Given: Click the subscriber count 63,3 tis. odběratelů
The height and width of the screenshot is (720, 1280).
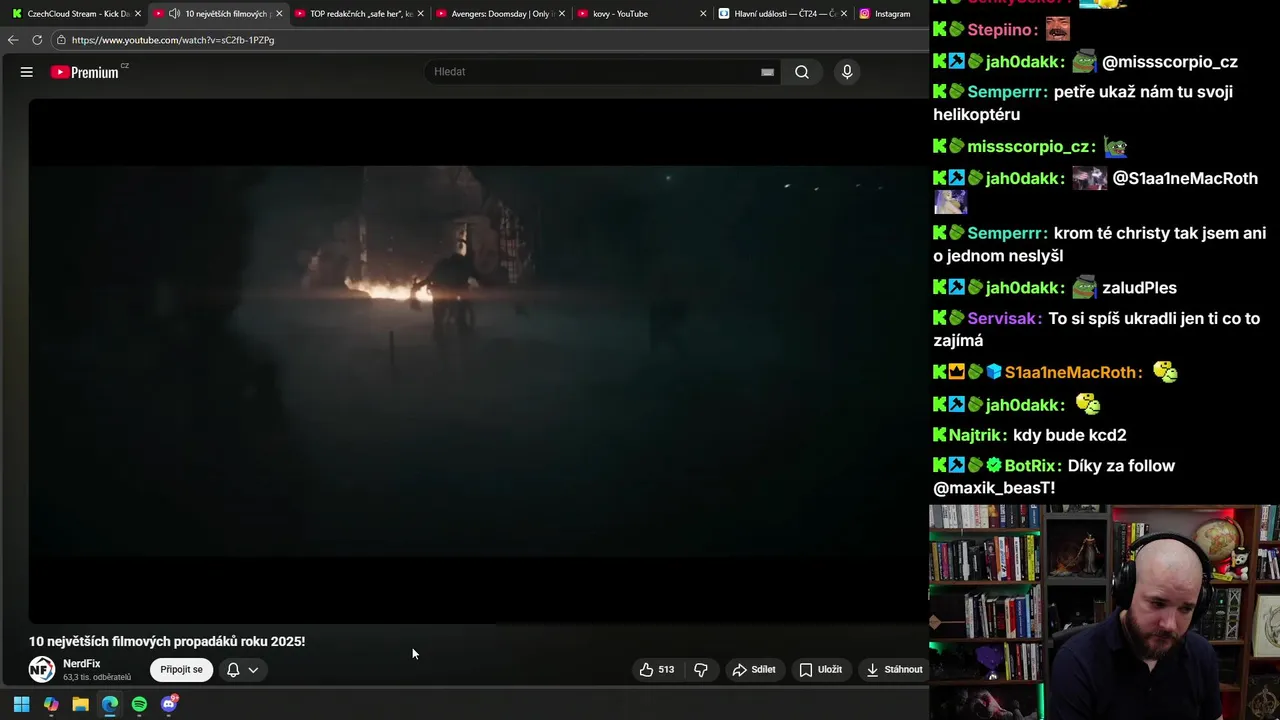Looking at the screenshot, I should tap(97, 678).
